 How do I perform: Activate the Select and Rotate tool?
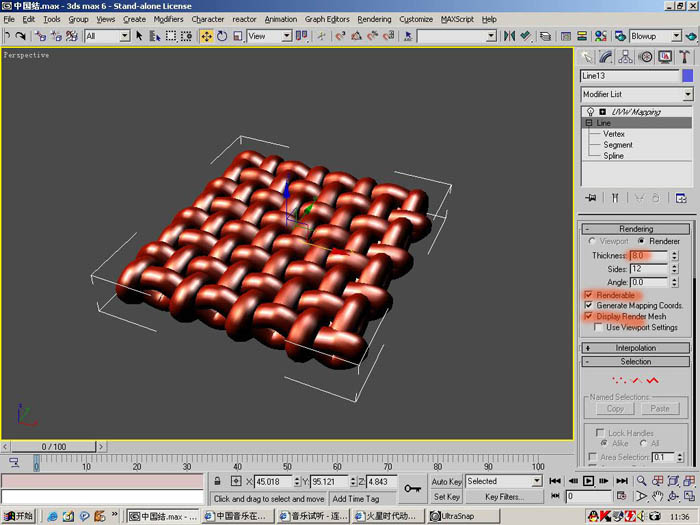[x=222, y=36]
